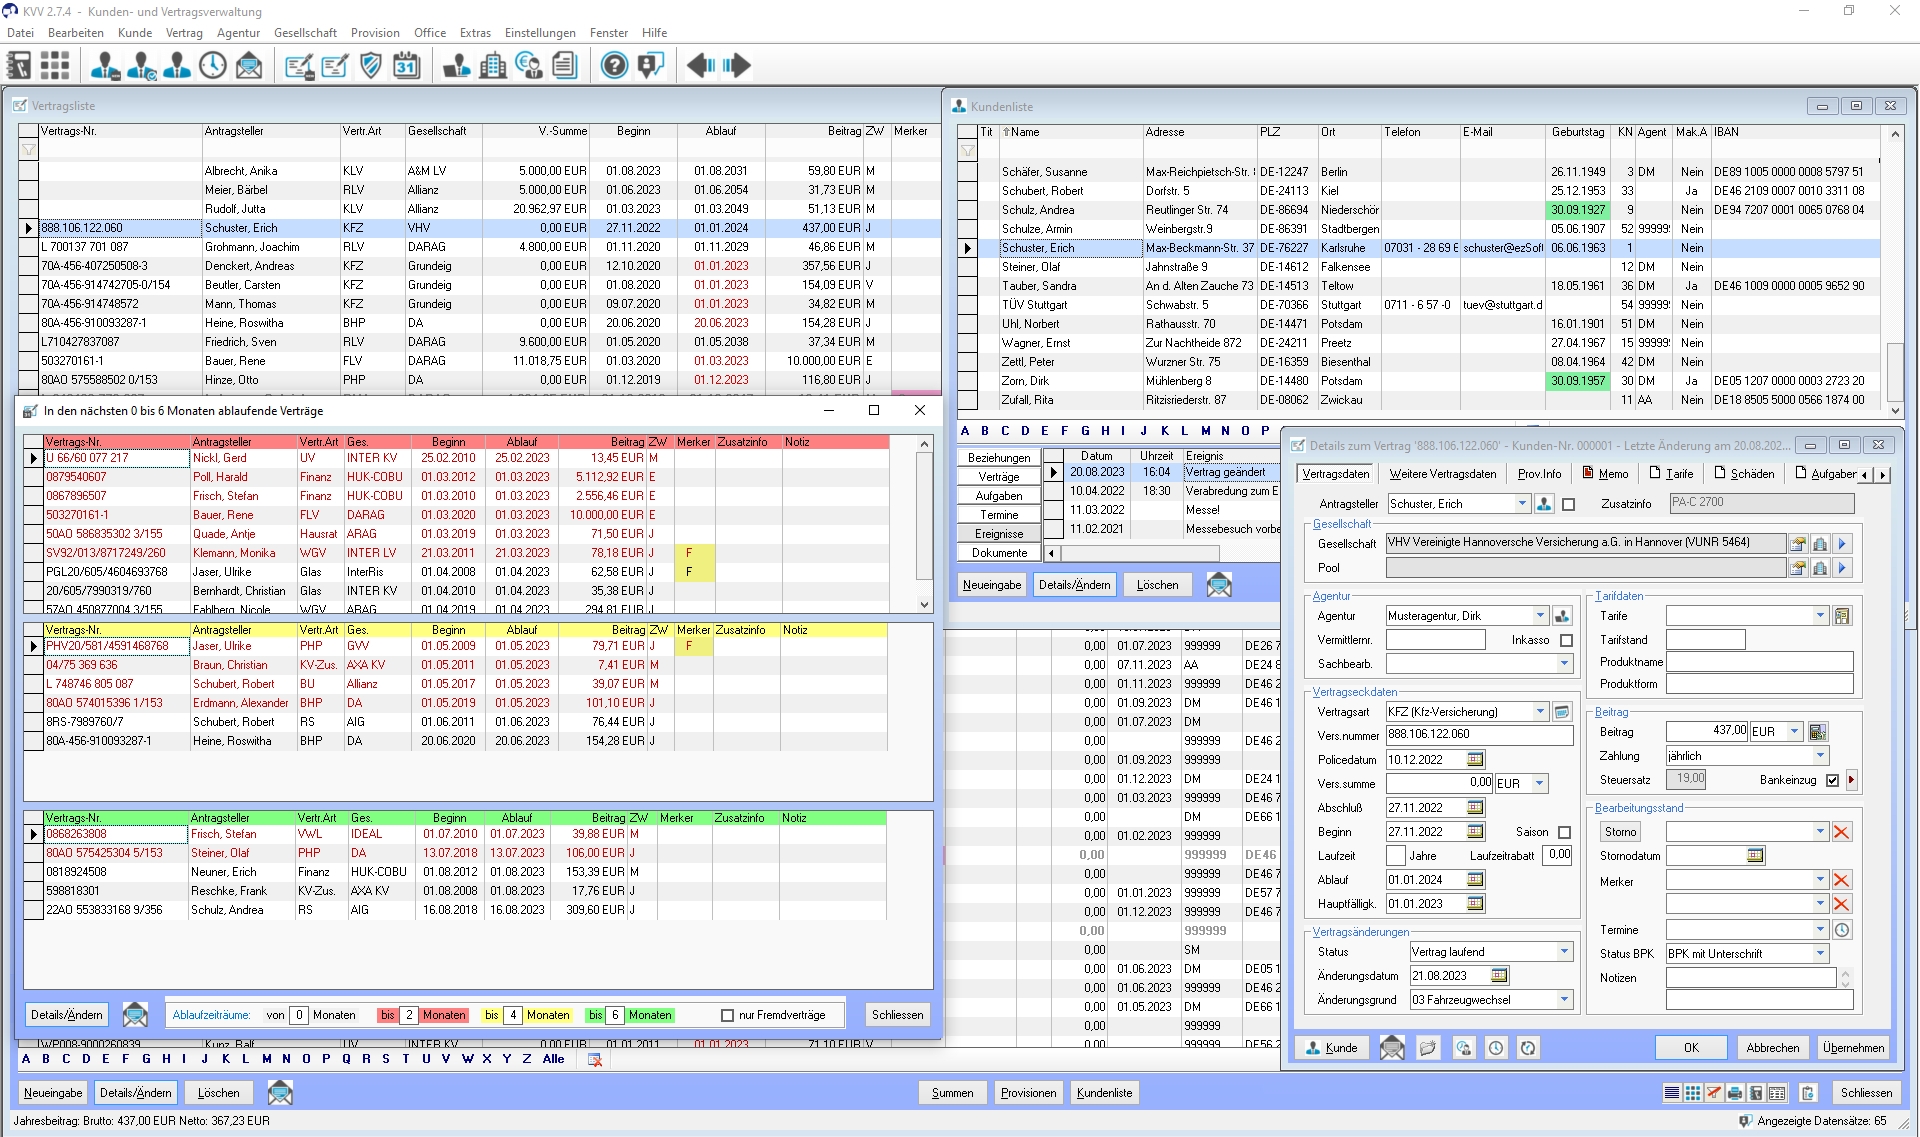
Task: Click the shield icon in toolbar
Action: (371, 66)
